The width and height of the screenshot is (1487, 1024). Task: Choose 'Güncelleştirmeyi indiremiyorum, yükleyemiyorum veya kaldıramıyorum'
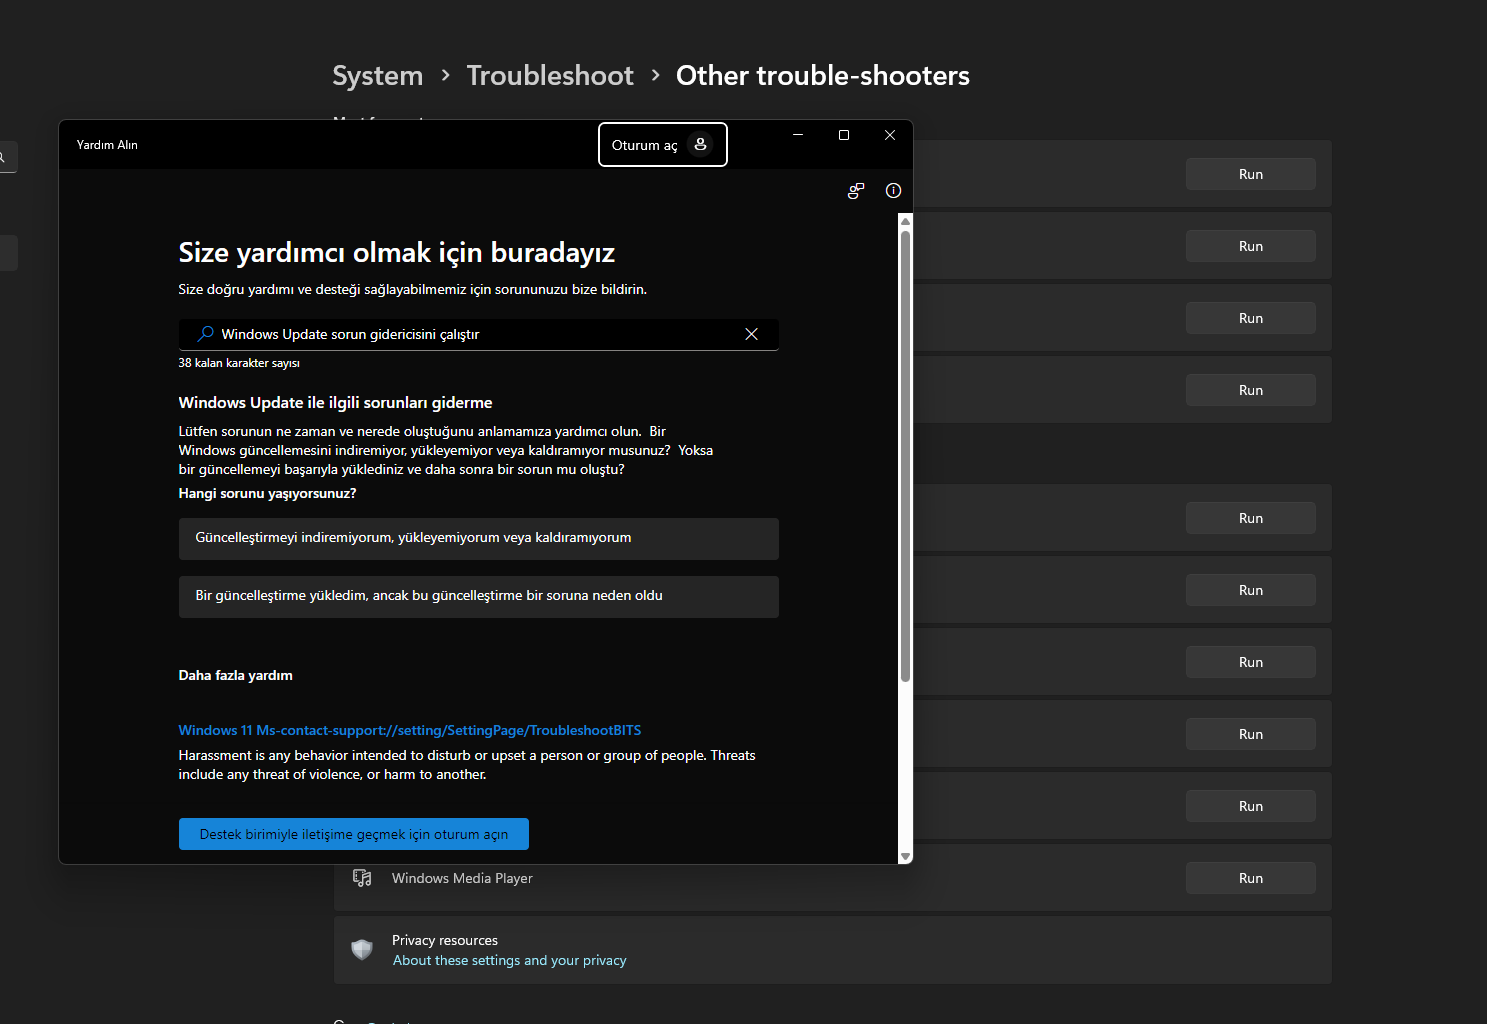(x=478, y=538)
